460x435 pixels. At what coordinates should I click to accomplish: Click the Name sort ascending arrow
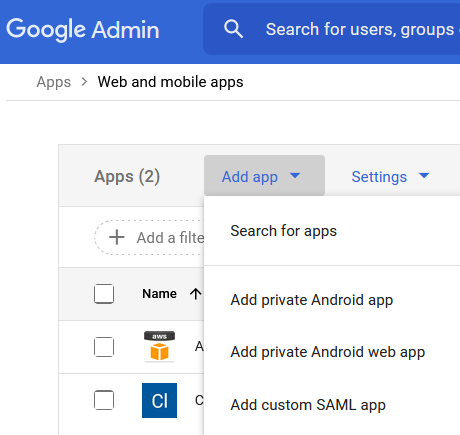pyautogui.click(x=196, y=294)
